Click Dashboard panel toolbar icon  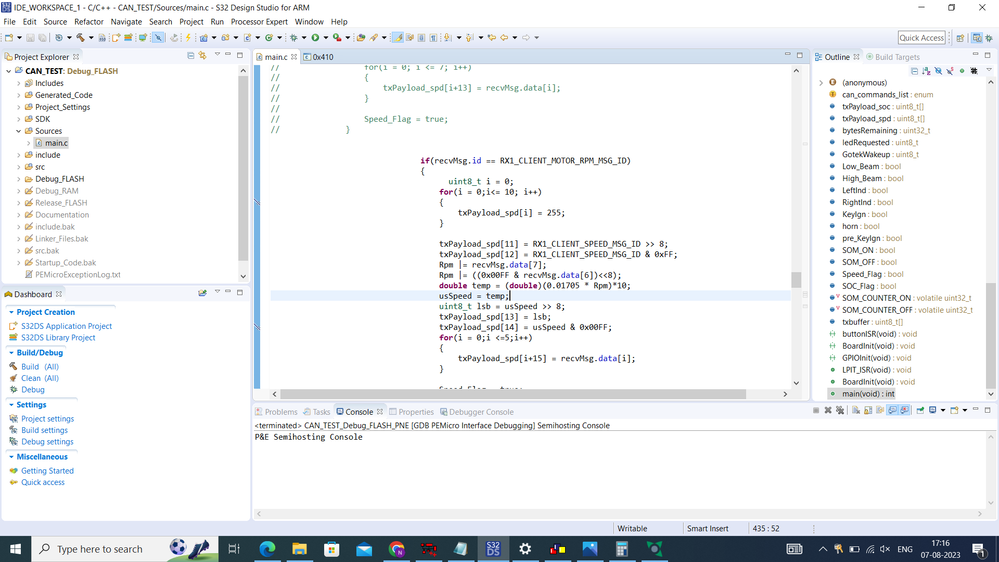pyautogui.click(x=203, y=293)
